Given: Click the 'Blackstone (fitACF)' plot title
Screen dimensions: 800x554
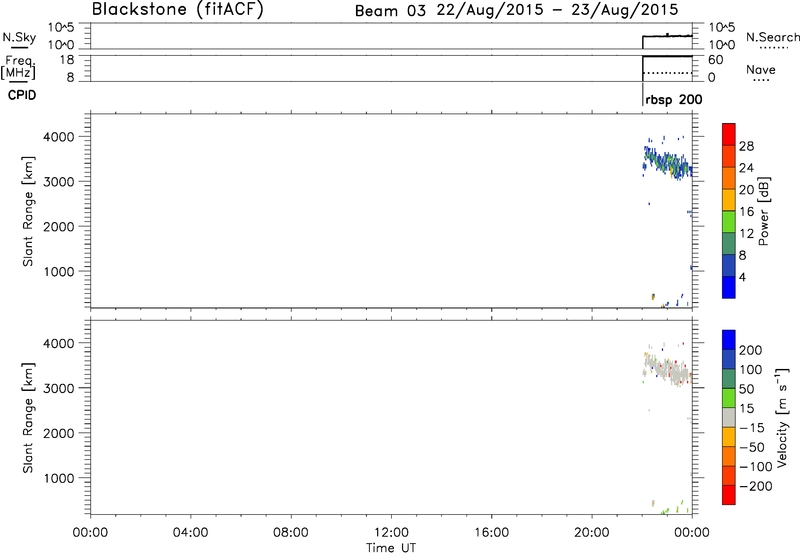Looking at the screenshot, I should coord(178,9).
